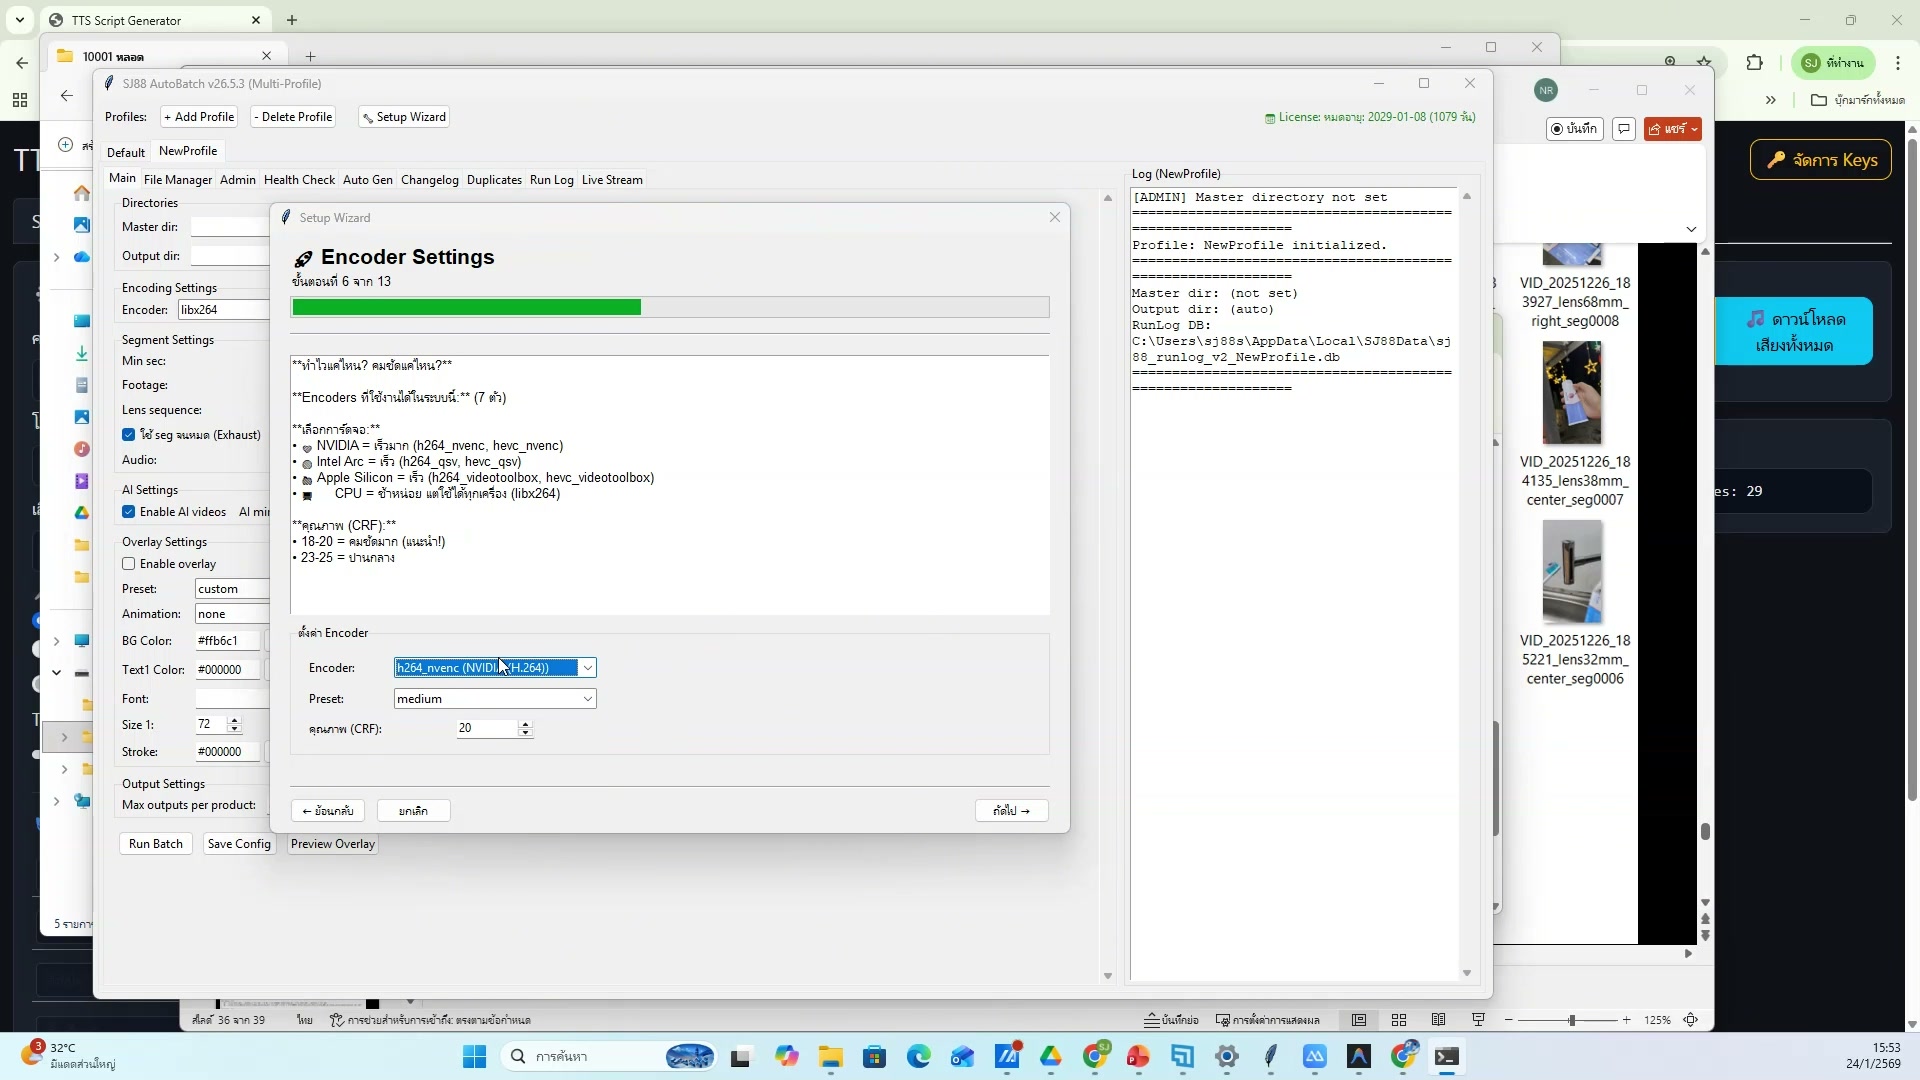Click the บันทึก save icon at top right

(1573, 129)
